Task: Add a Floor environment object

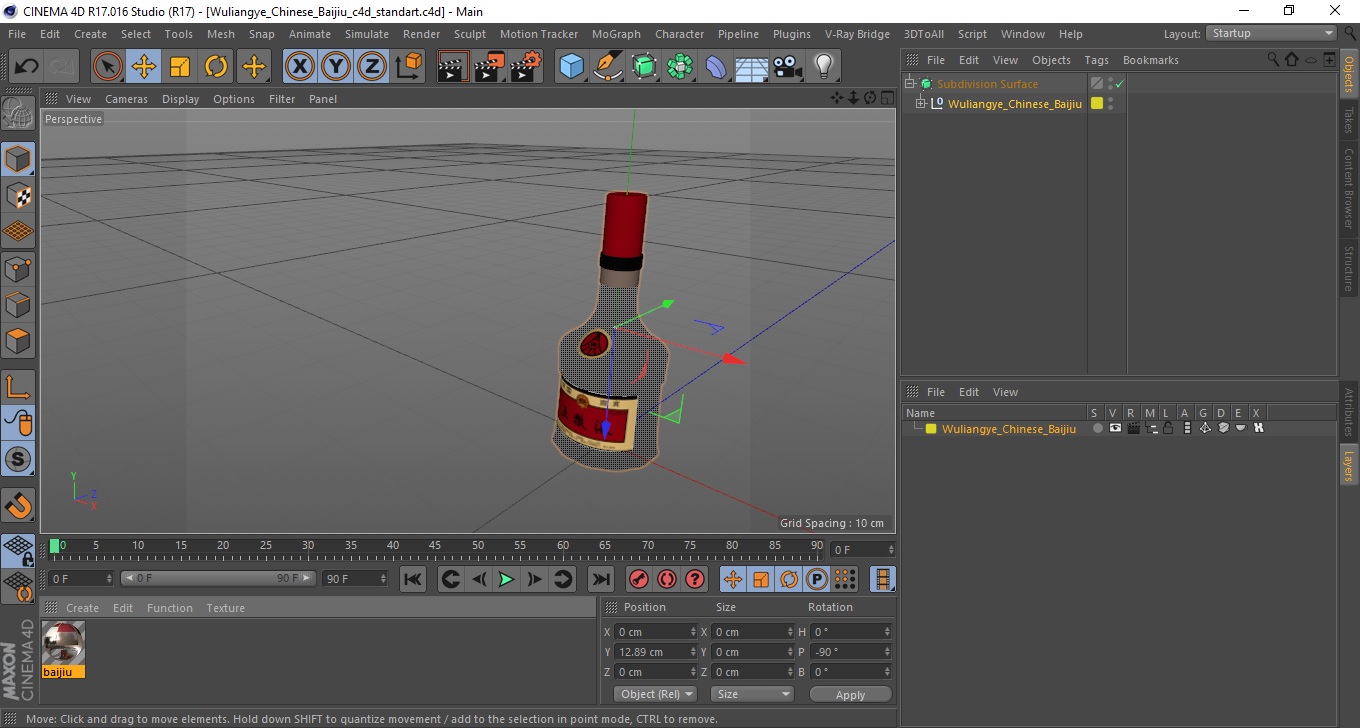Action: point(752,67)
